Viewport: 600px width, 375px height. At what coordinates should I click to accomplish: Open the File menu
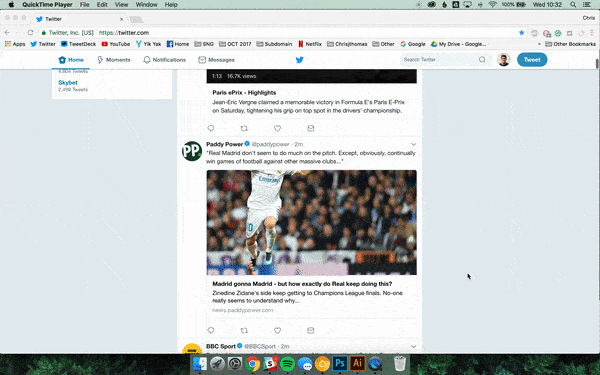click(85, 5)
